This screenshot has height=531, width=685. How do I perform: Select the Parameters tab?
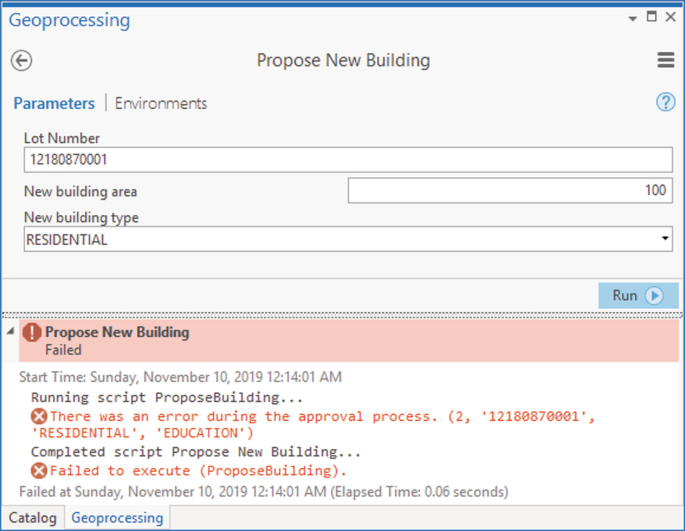[54, 104]
